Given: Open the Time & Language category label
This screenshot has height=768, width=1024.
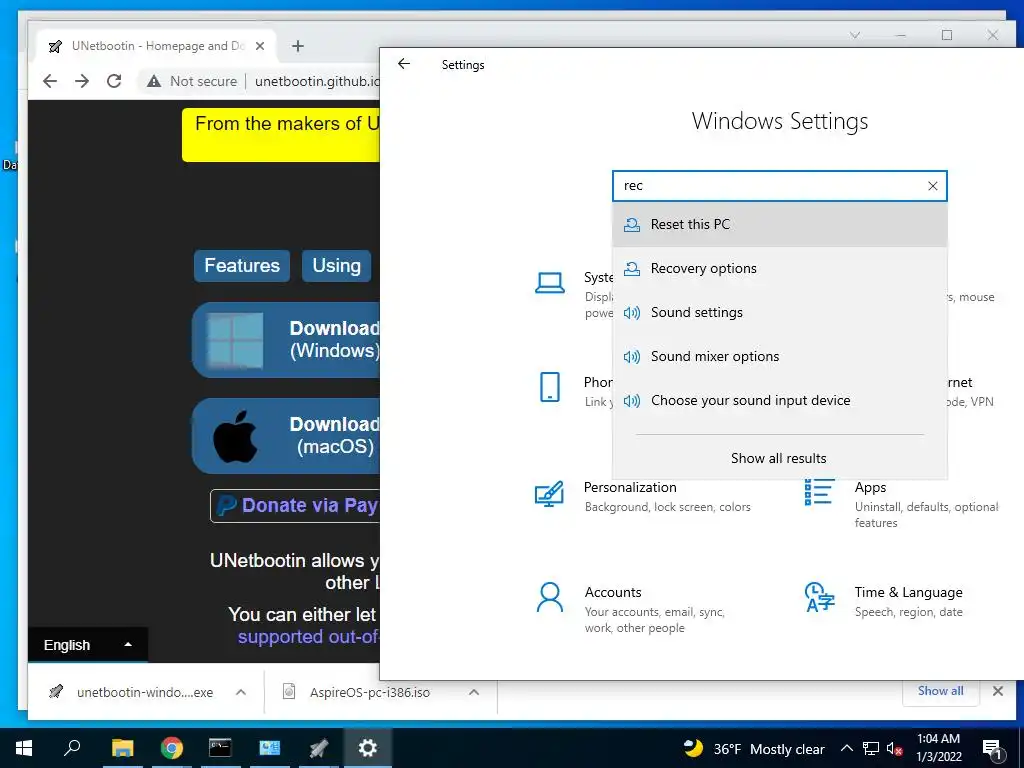Looking at the screenshot, I should tap(908, 592).
